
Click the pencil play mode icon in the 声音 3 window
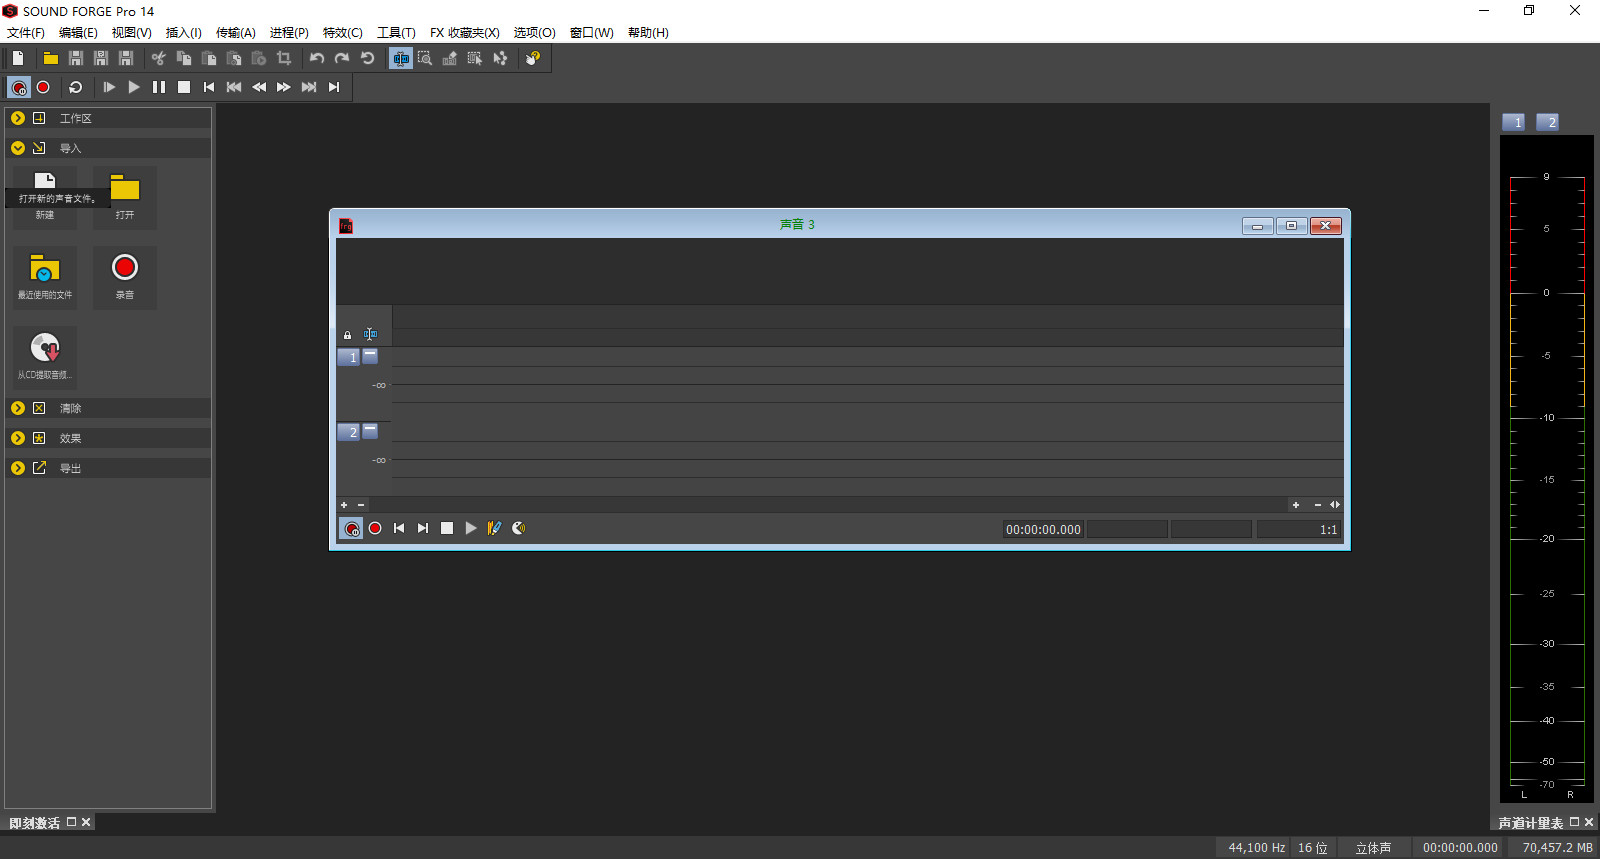pyautogui.click(x=494, y=528)
